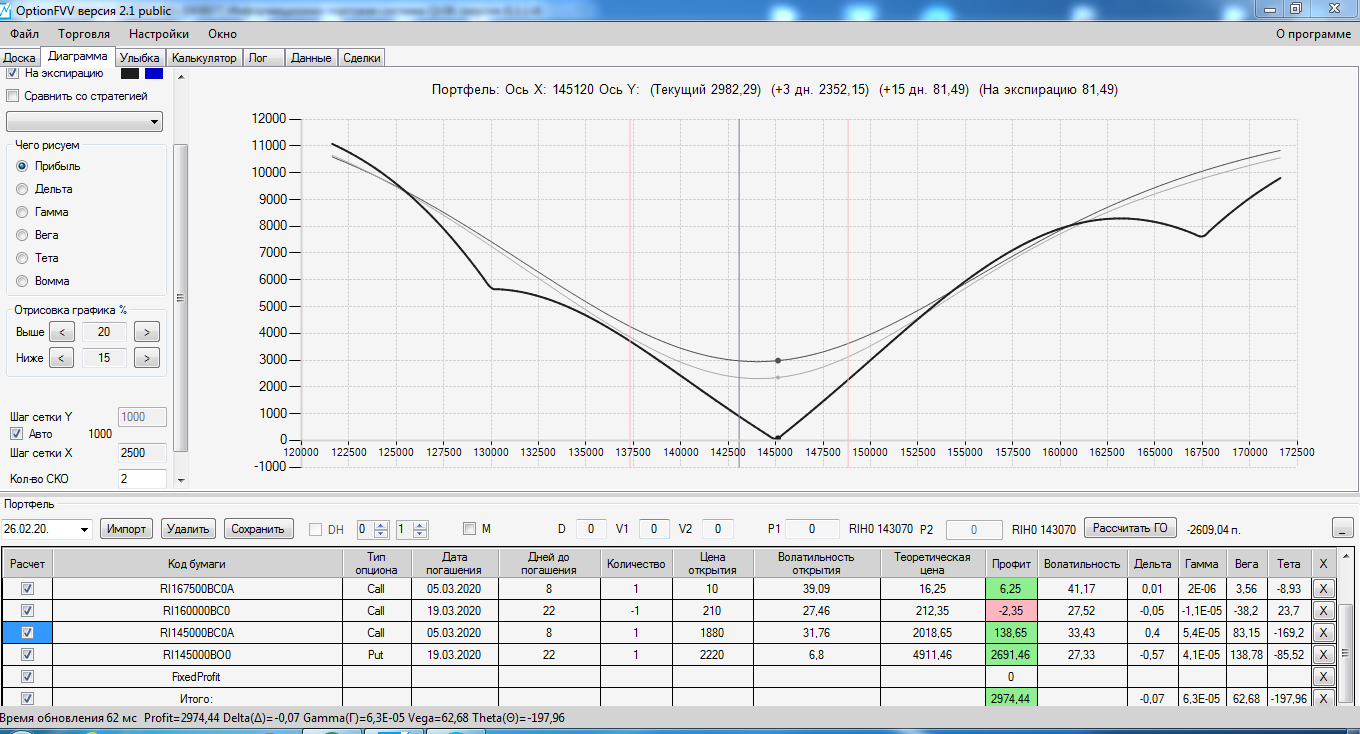Screen dimensions: 1360x734
Task: Click the D input field
Action: [591, 528]
